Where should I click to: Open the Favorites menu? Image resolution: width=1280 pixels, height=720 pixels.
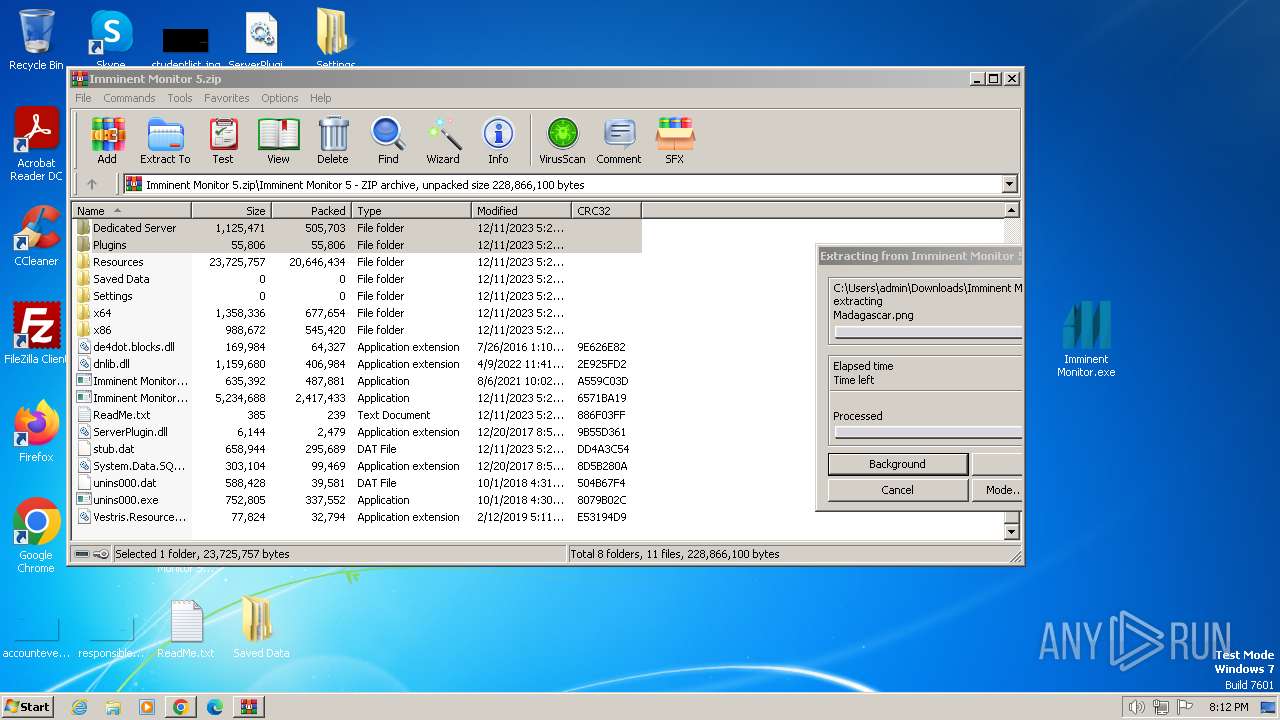click(227, 98)
